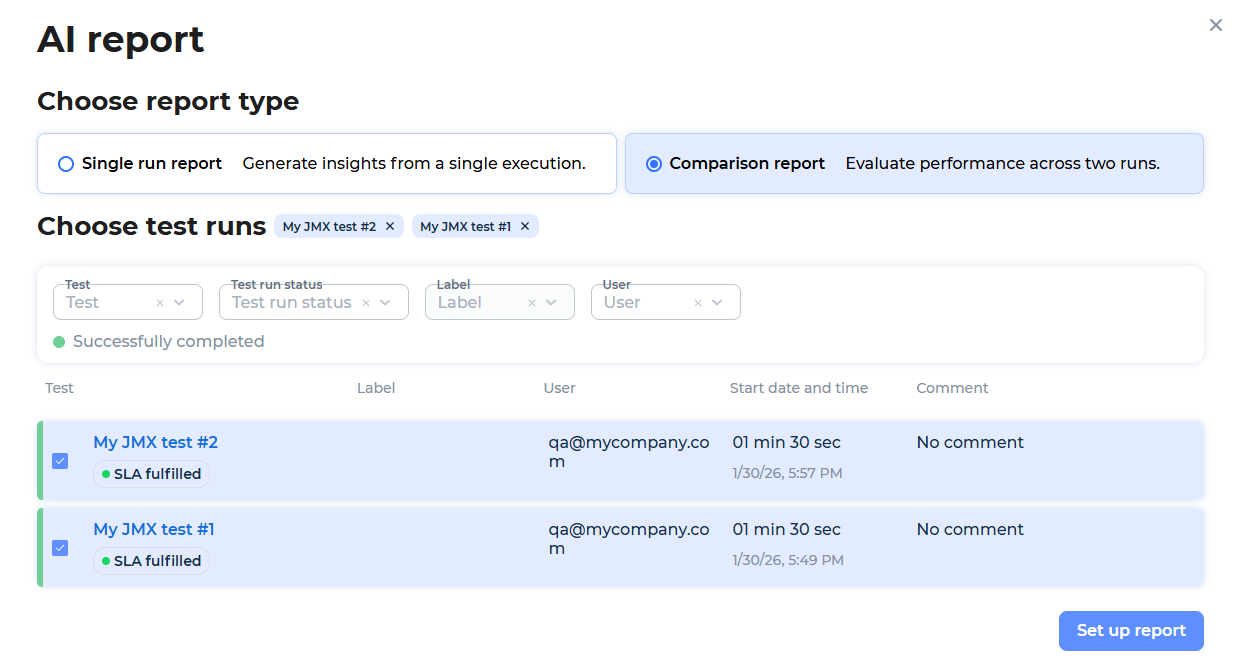The image size is (1241, 672).
Task: Remove the My JMX test #2 chip
Action: coord(390,227)
